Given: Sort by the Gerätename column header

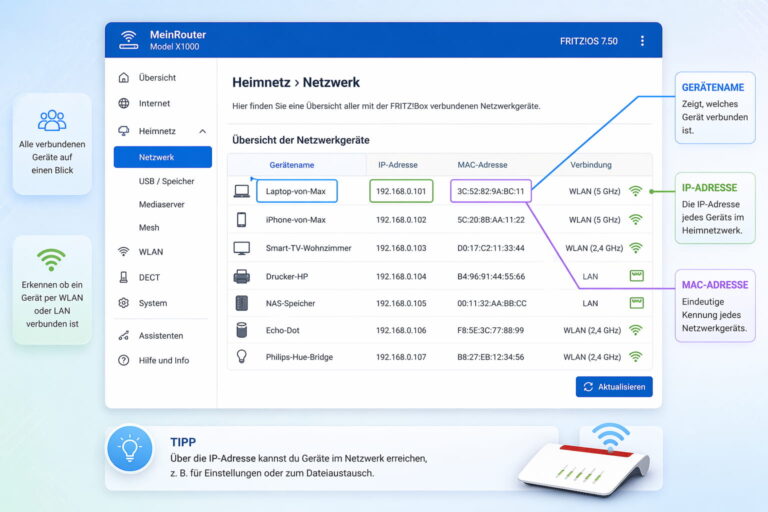Looking at the screenshot, I should pyautogui.click(x=291, y=165).
